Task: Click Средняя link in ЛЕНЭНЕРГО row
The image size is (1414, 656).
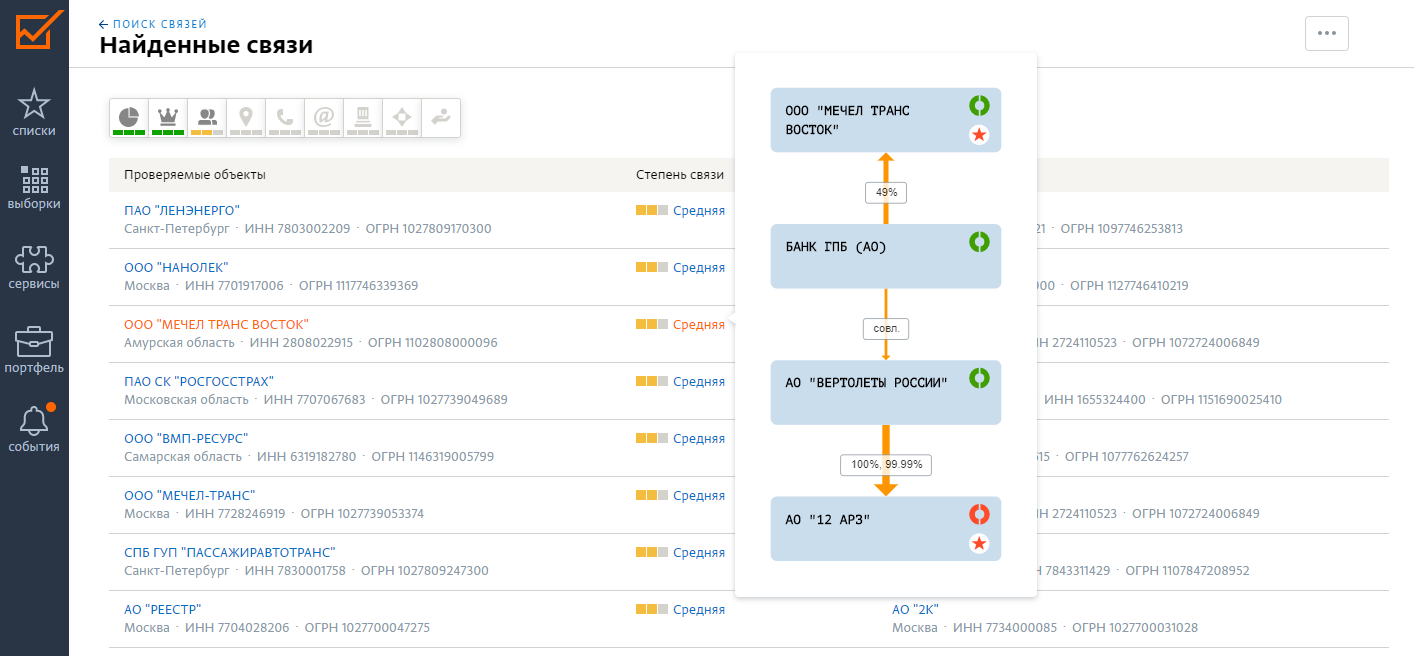Action: [x=699, y=210]
